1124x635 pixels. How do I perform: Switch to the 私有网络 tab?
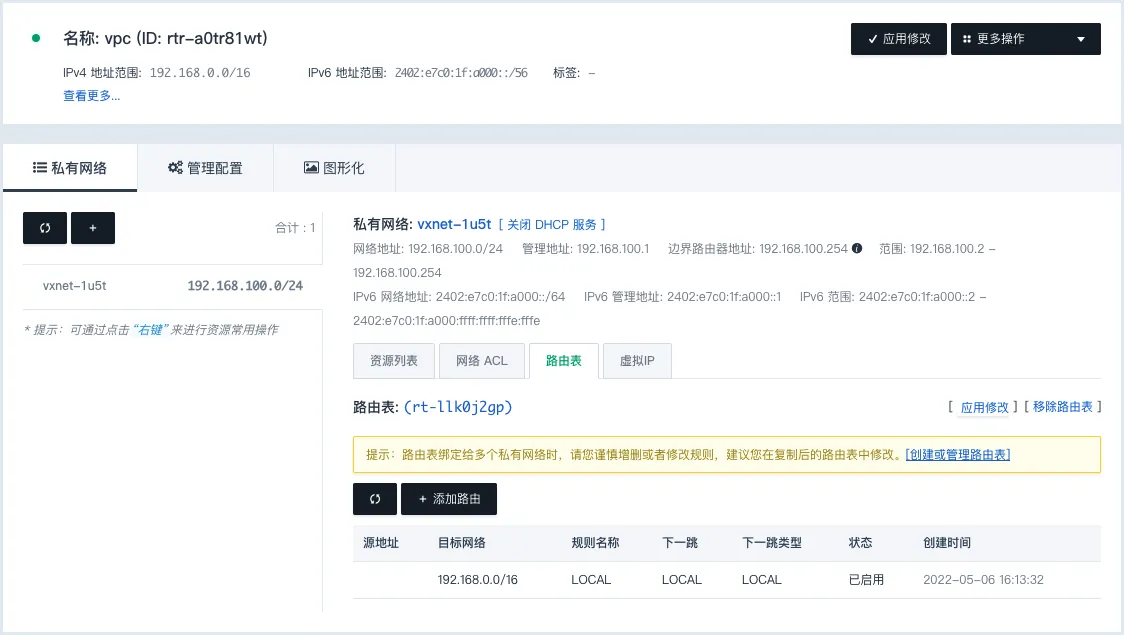pyautogui.click(x=70, y=168)
